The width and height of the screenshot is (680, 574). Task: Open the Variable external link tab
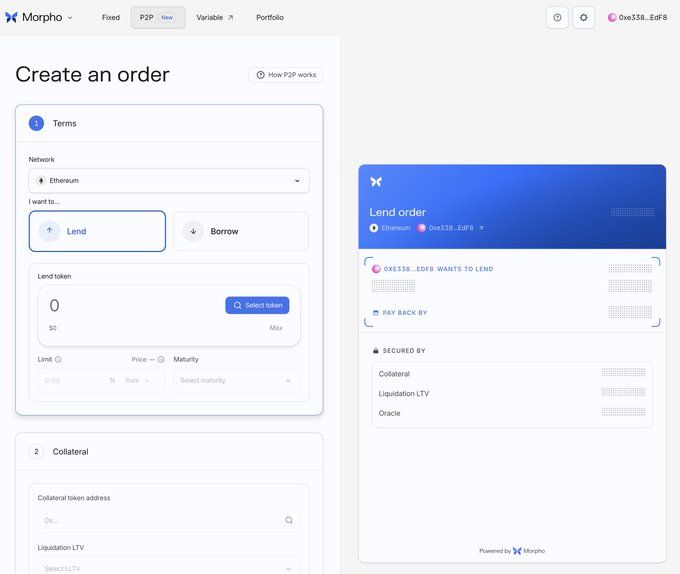[x=215, y=17]
